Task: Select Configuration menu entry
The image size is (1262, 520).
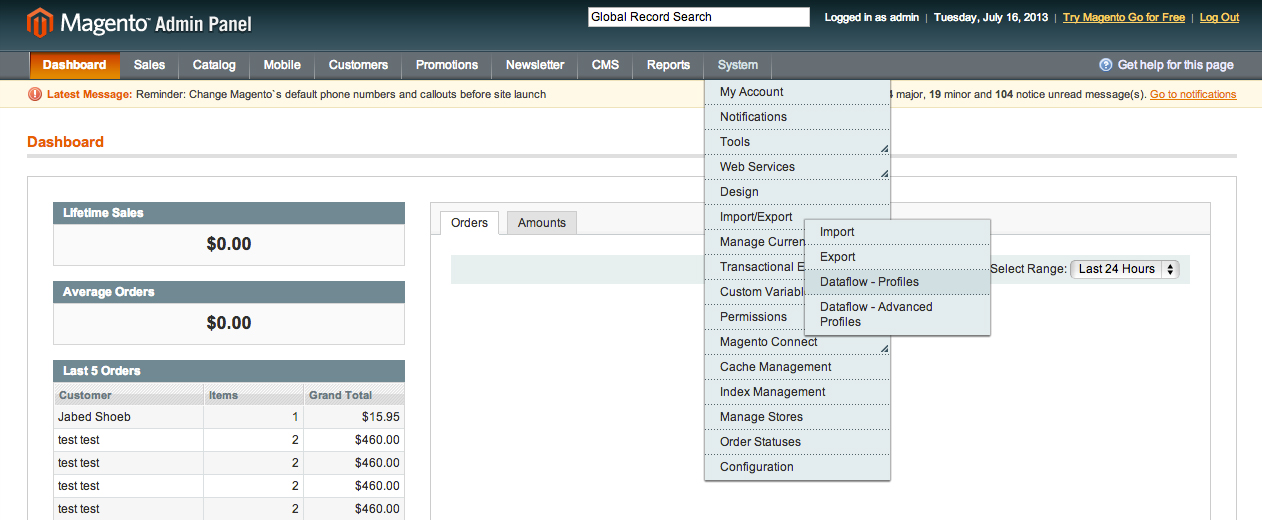Action: point(797,467)
